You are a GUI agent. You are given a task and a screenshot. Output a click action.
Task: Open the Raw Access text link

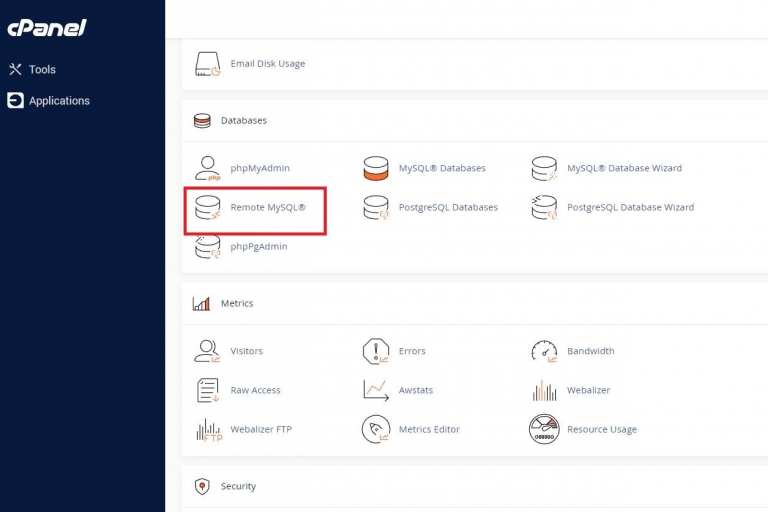pyautogui.click(x=256, y=390)
